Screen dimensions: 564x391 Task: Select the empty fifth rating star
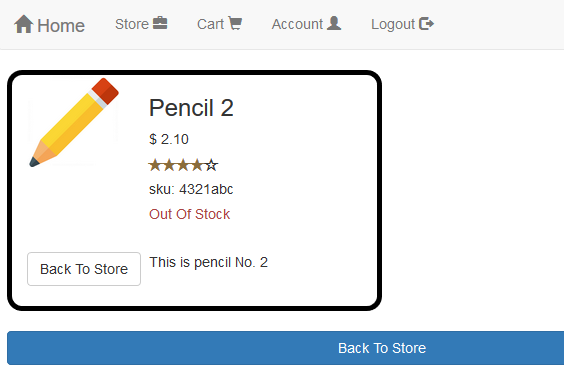click(x=211, y=165)
